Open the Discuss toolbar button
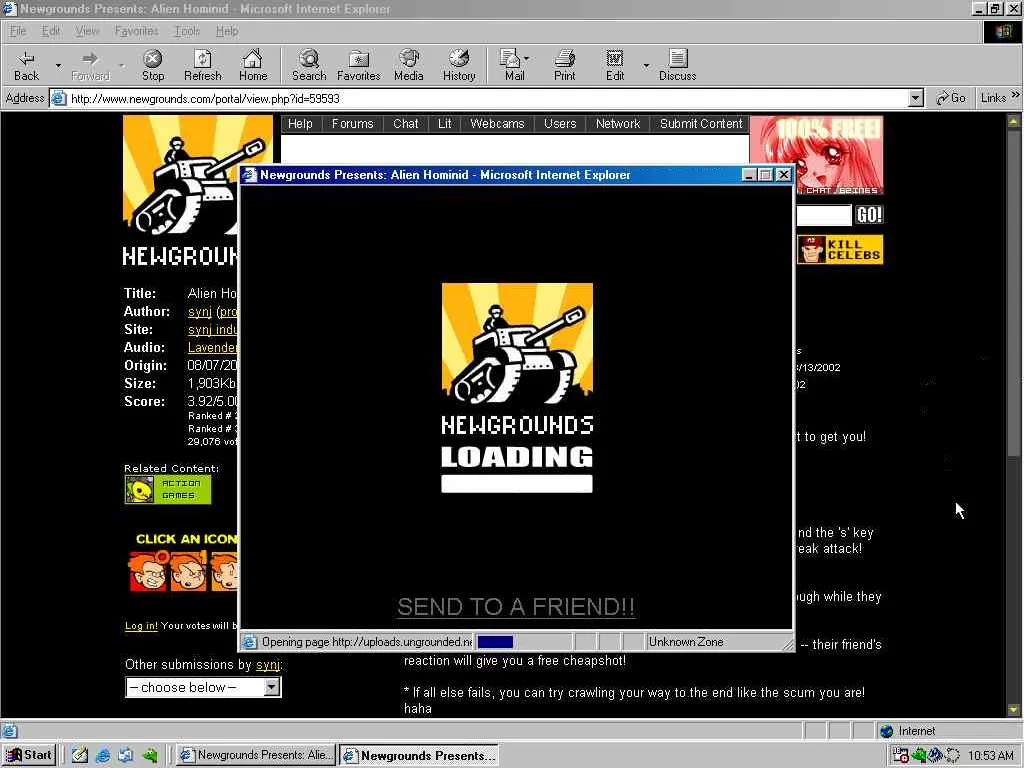 [677, 65]
